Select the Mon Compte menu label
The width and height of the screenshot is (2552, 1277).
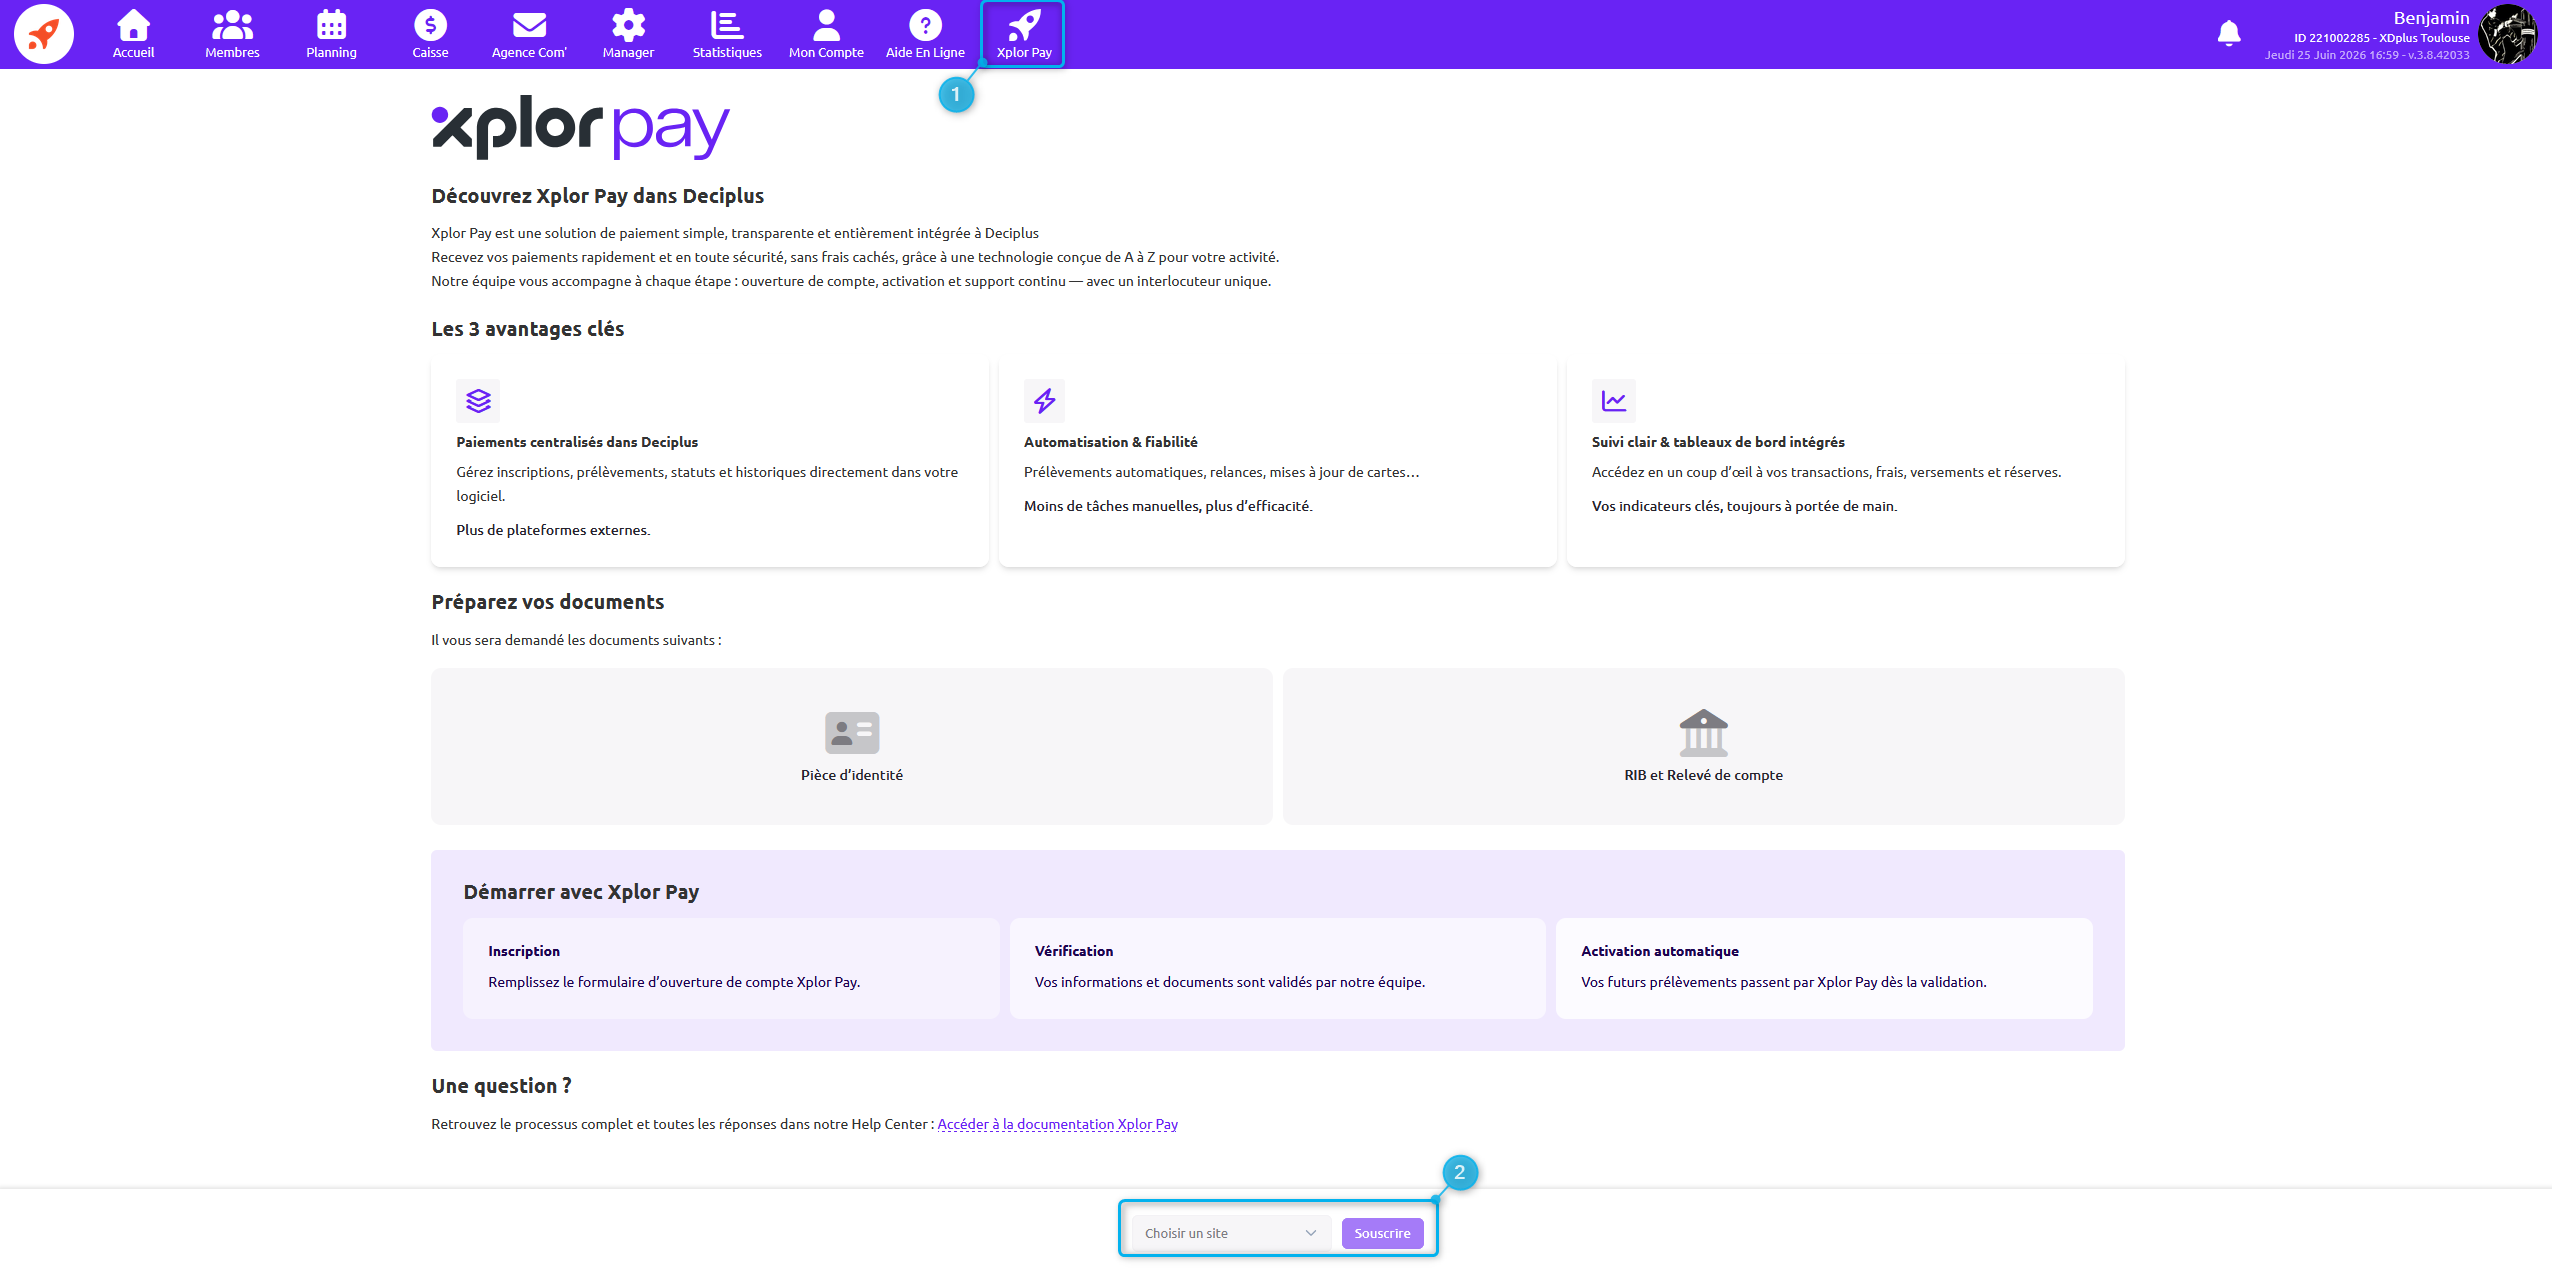coord(826,53)
